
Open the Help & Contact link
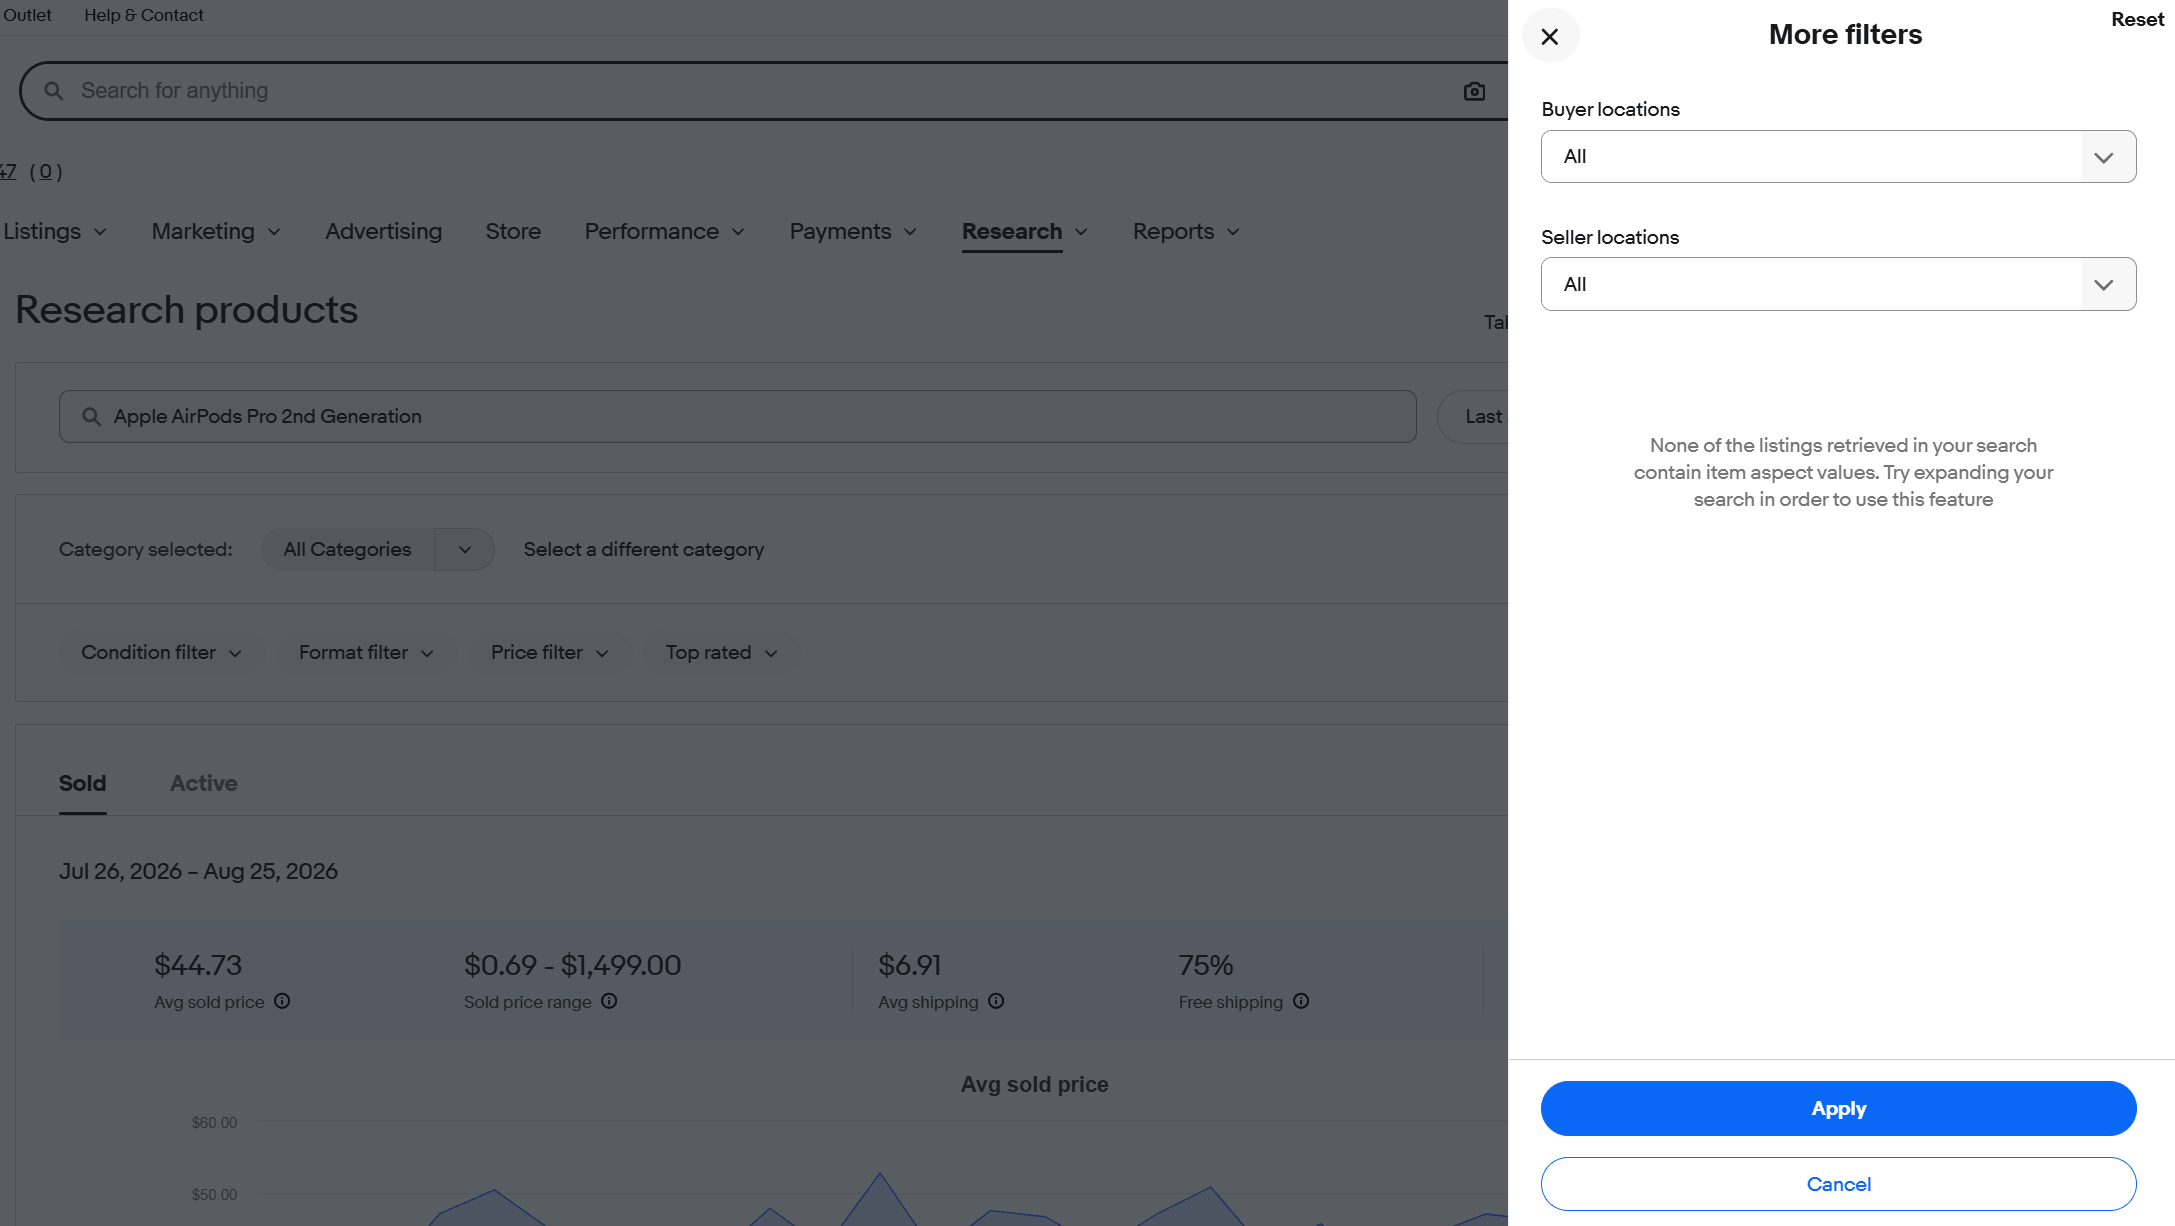tap(144, 15)
